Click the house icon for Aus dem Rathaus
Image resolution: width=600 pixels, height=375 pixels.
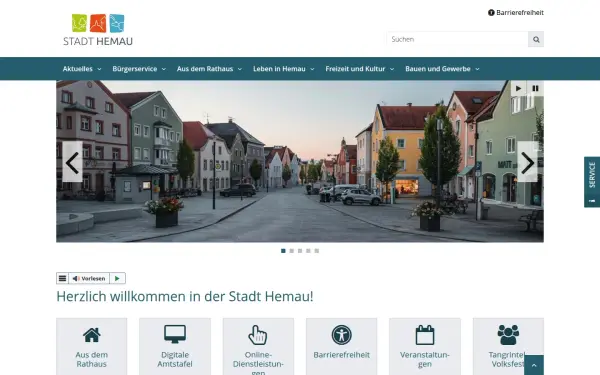point(92,335)
